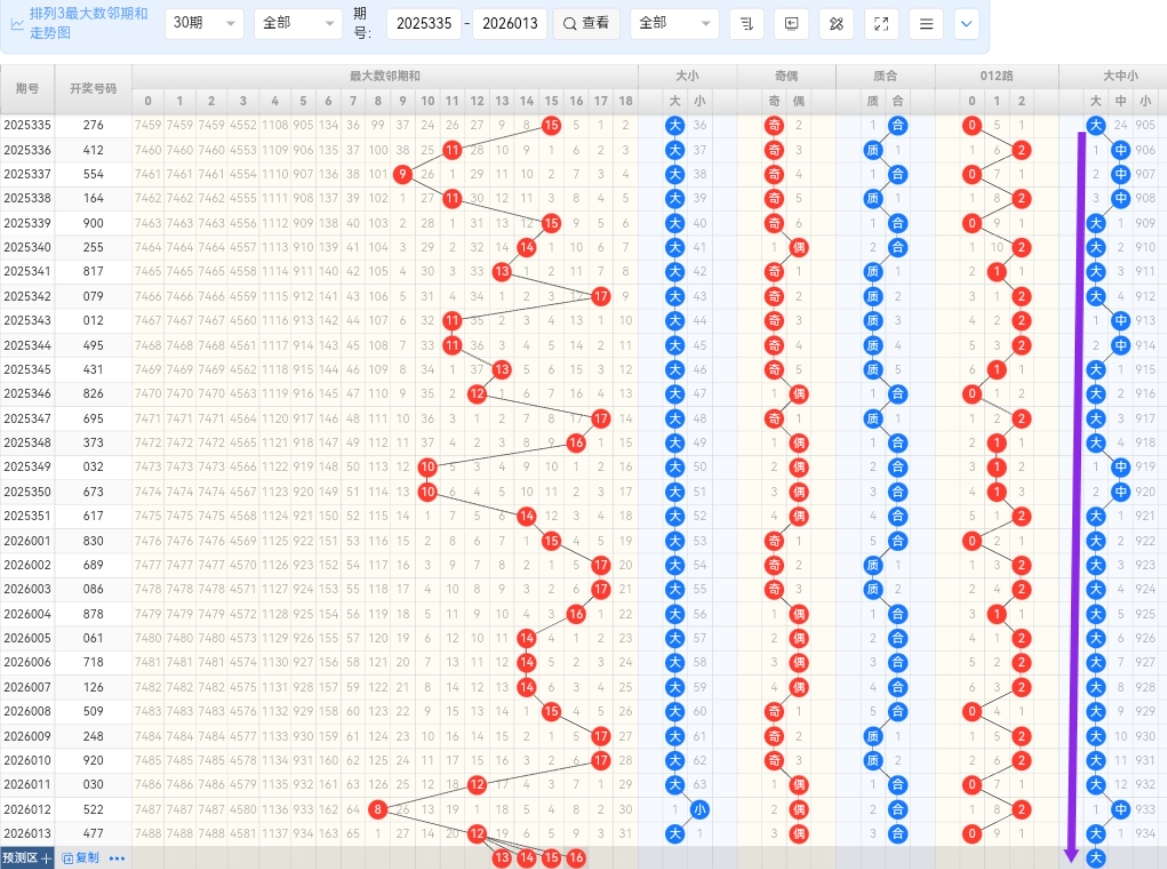Viewport: 1167px width, 869px height.
Task: Select predicted value 16 in prediction row
Action: pos(576,858)
